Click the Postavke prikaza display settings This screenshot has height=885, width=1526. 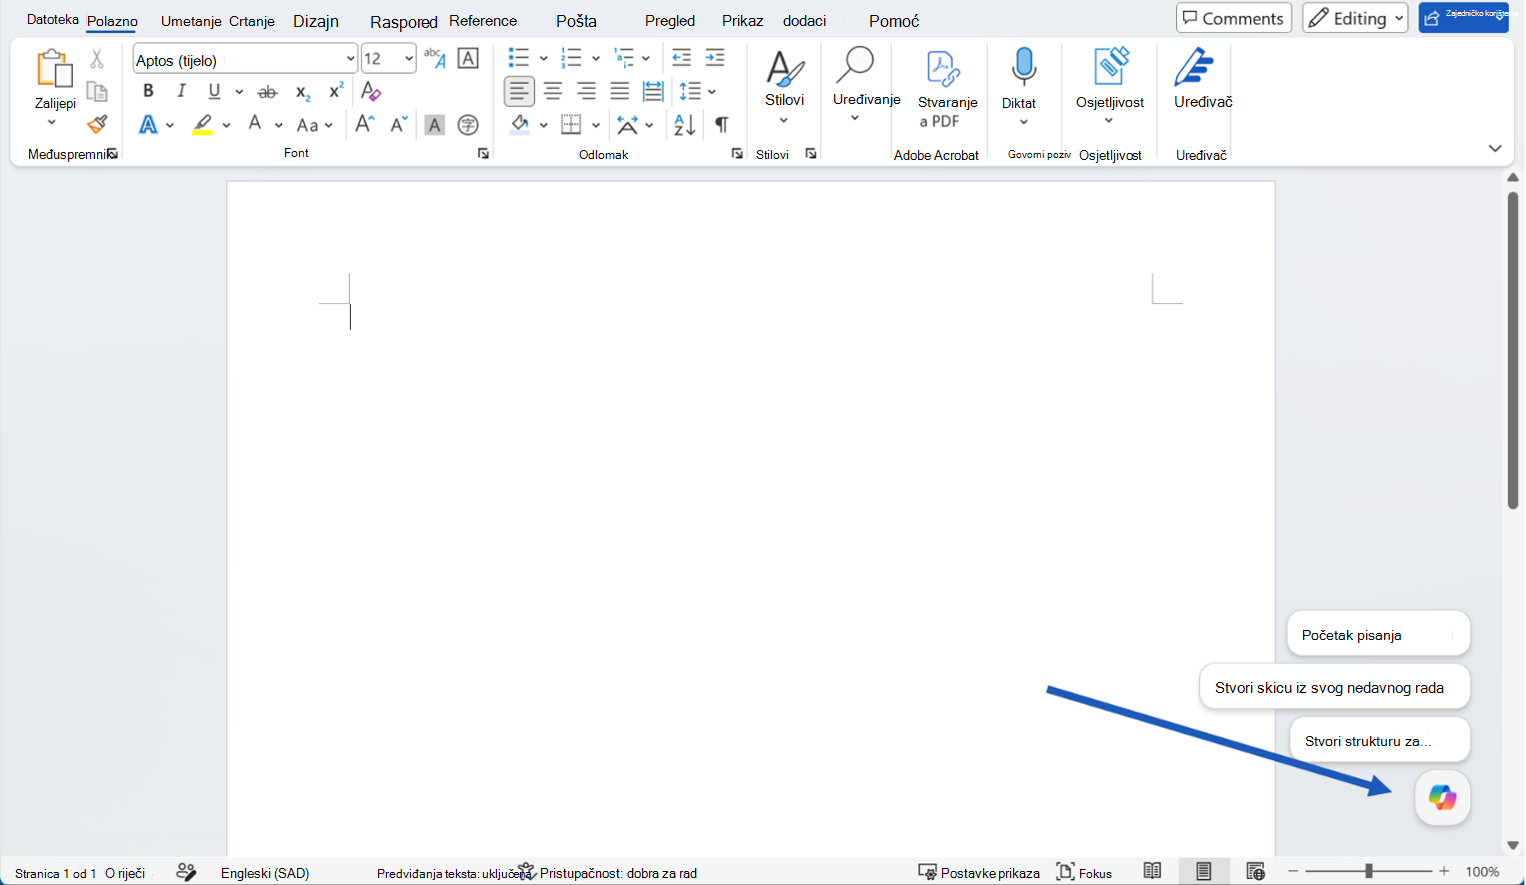tap(979, 873)
